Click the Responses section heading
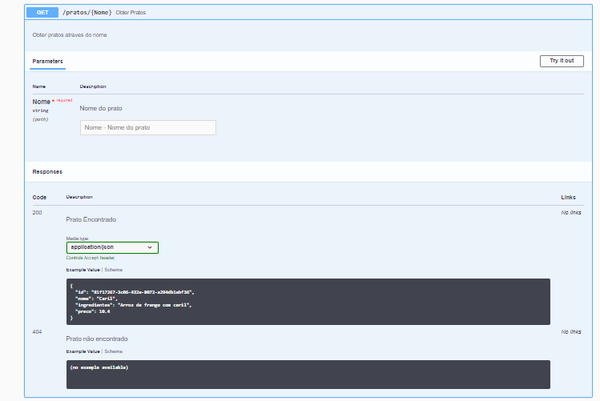 (47, 172)
